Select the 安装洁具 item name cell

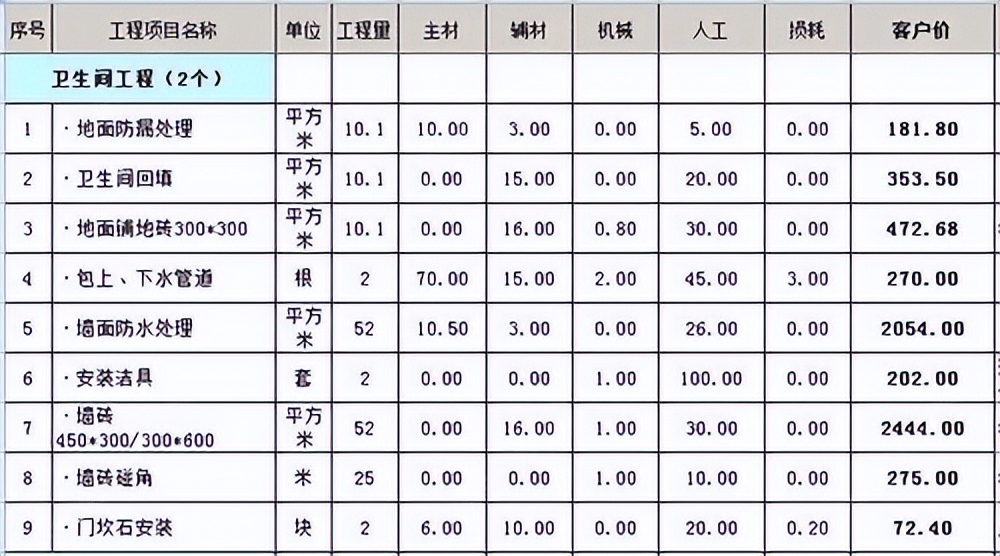115,379
